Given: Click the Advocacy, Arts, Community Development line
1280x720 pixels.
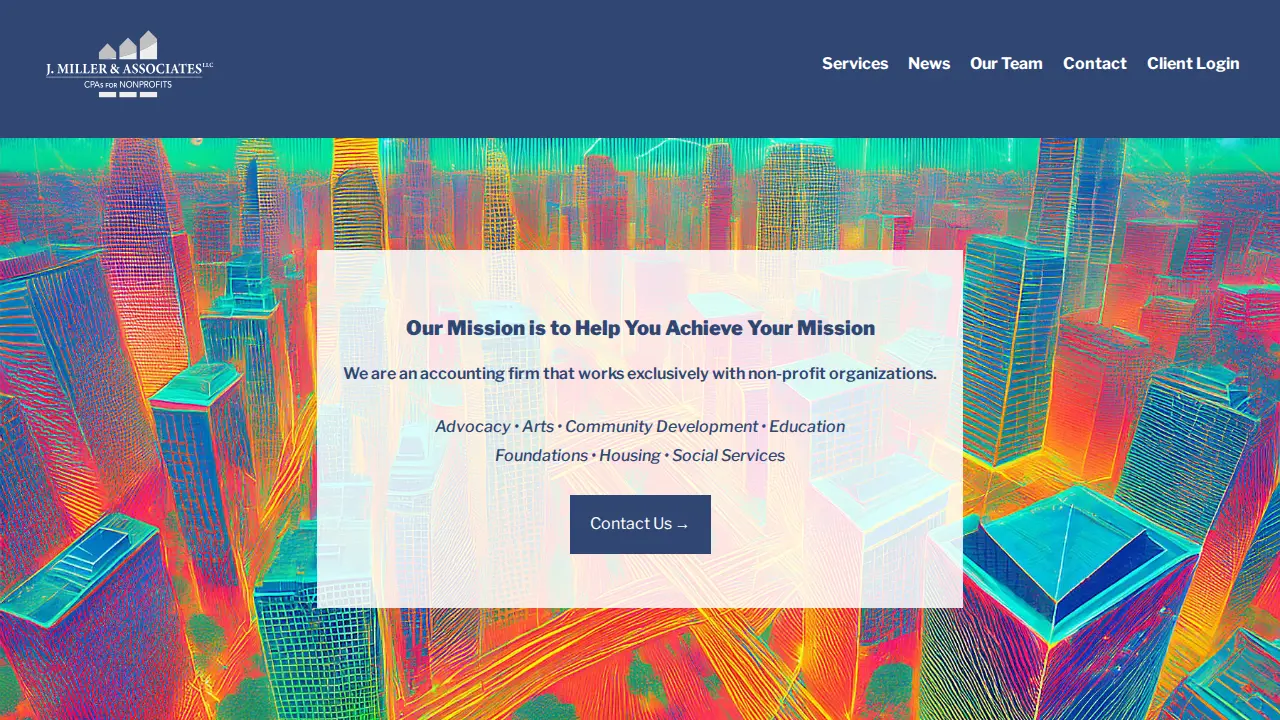Looking at the screenshot, I should click(x=640, y=427).
